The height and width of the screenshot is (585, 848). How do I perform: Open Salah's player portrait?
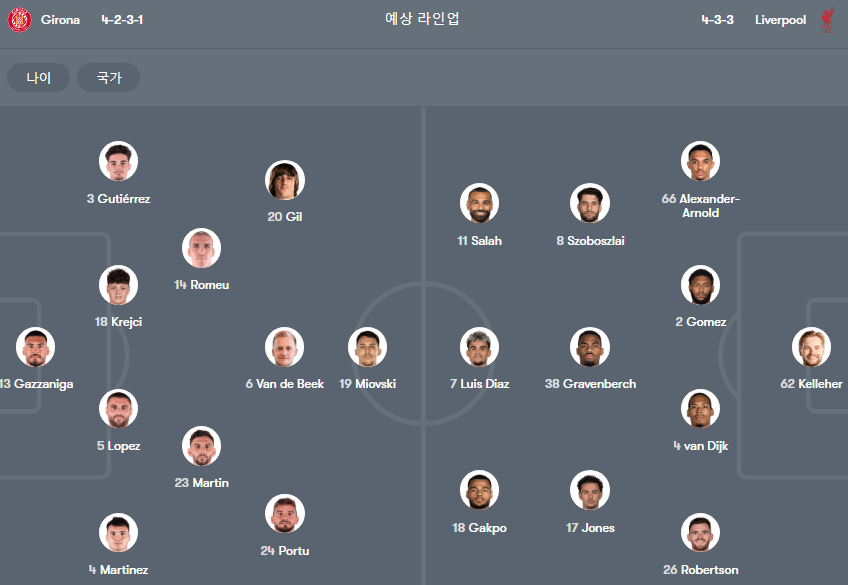(479, 203)
